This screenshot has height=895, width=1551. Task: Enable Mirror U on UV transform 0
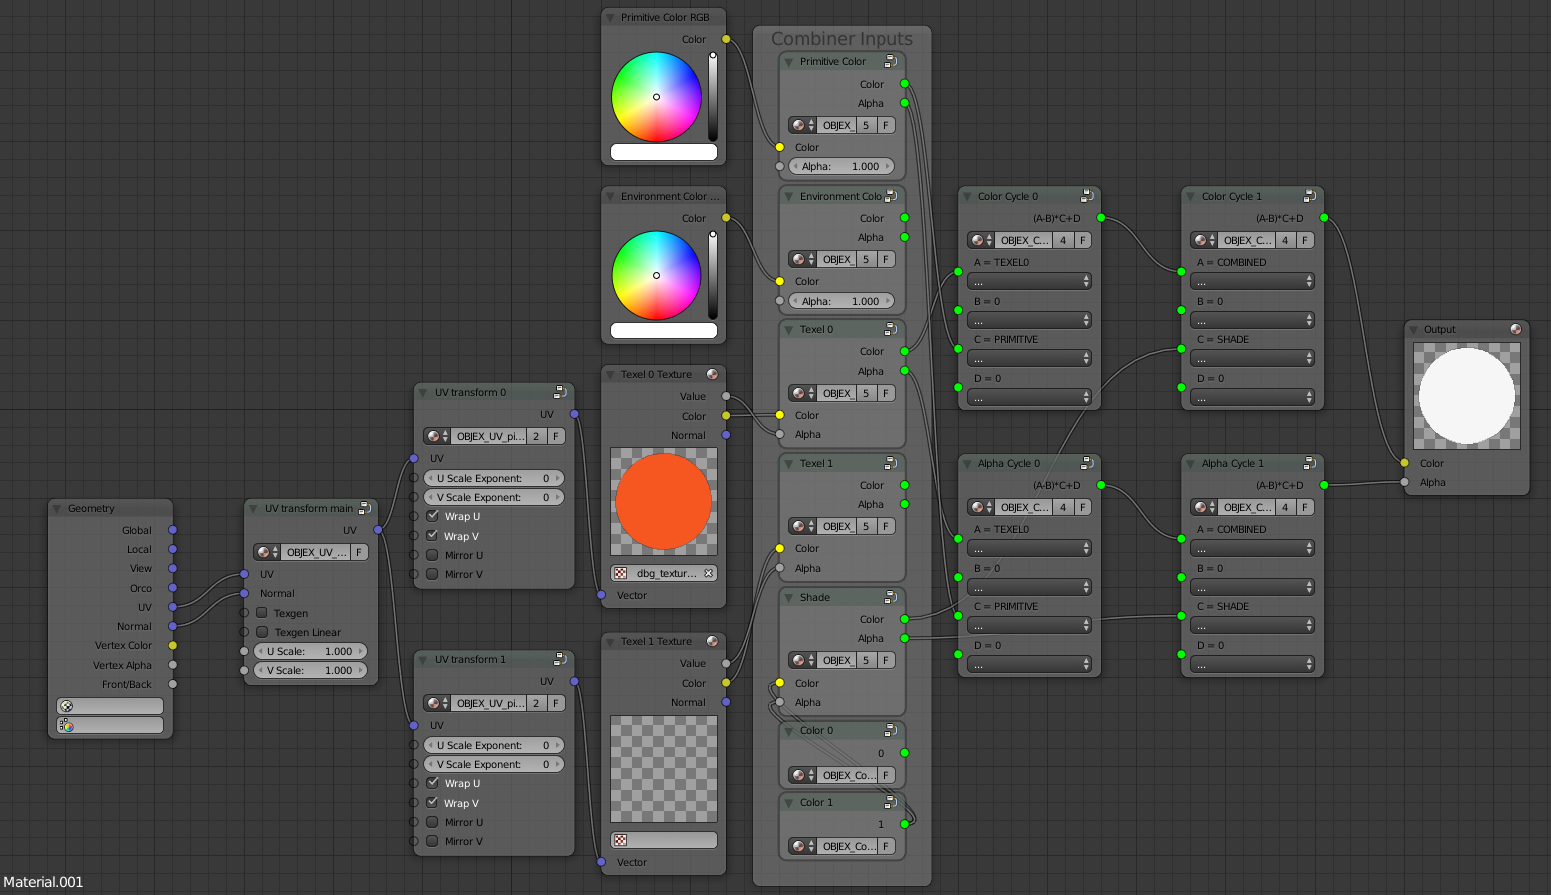tap(433, 555)
